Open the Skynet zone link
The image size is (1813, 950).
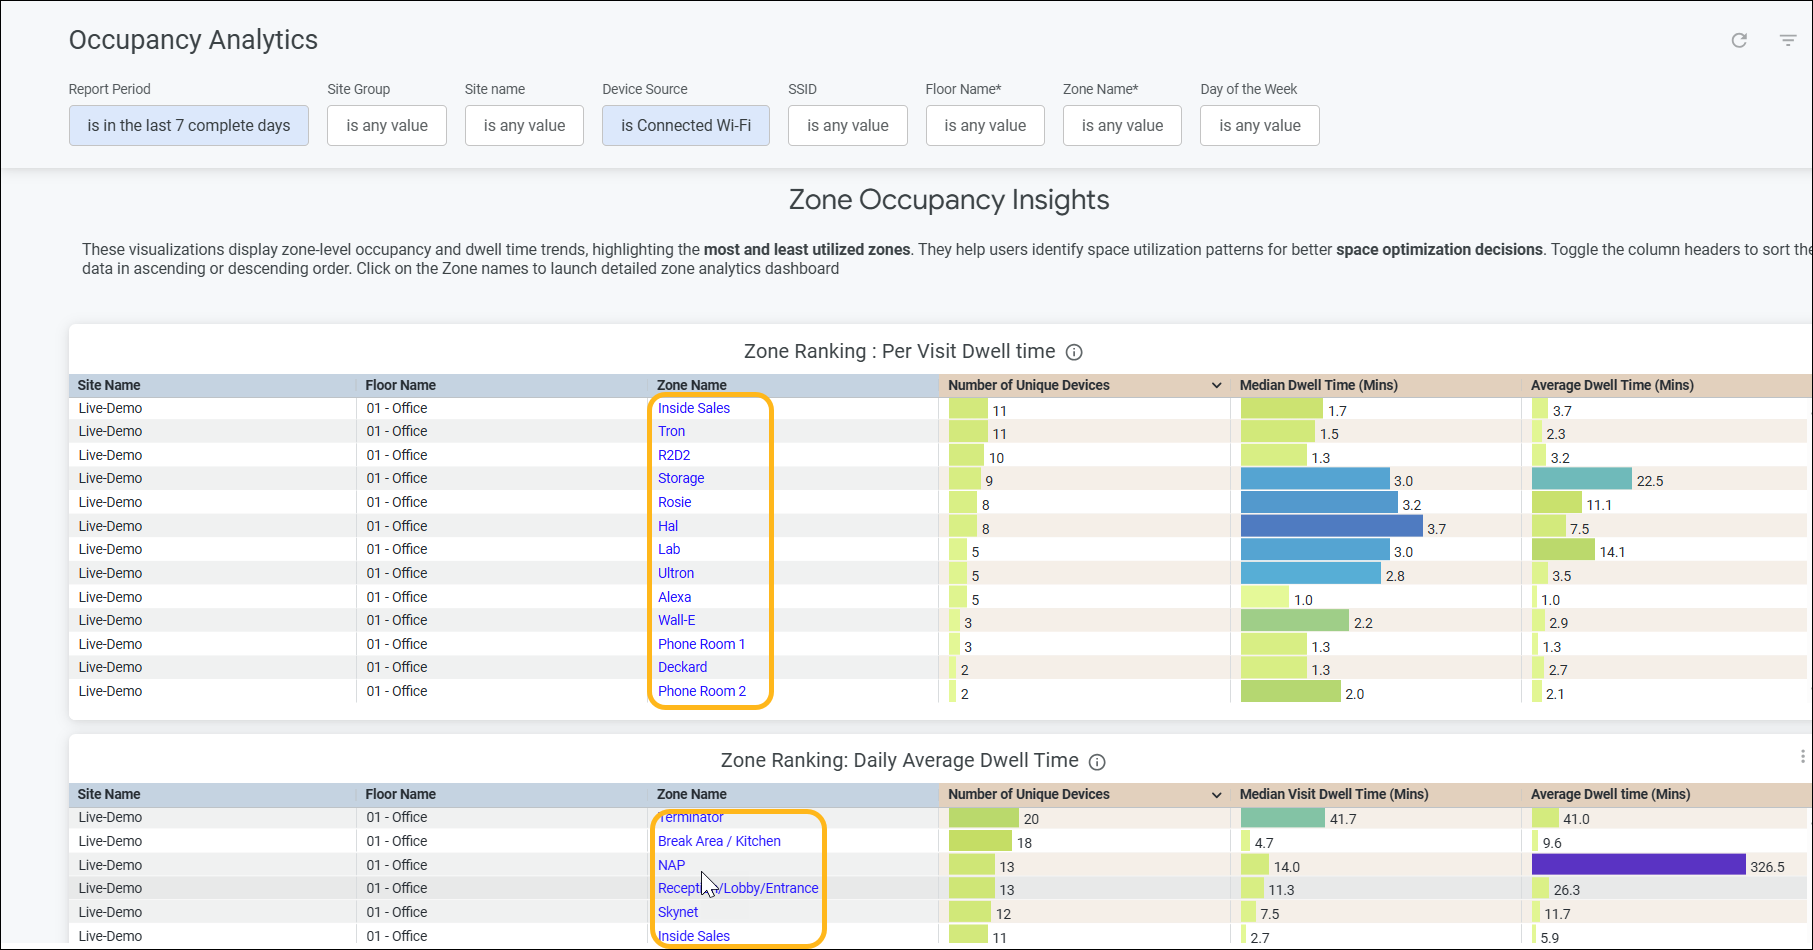(x=678, y=912)
